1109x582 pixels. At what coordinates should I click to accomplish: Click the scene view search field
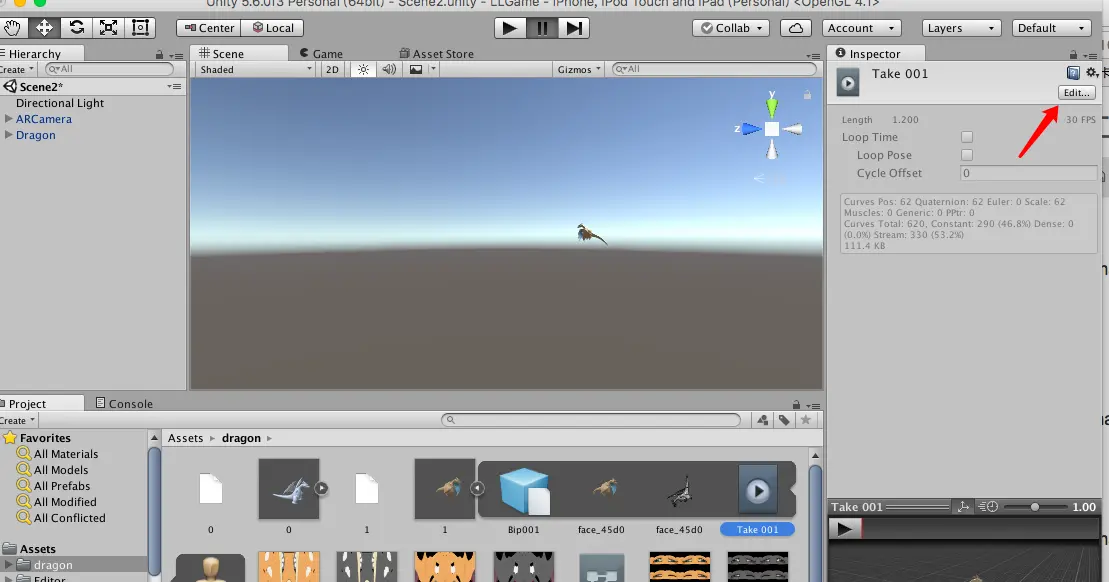(x=714, y=69)
